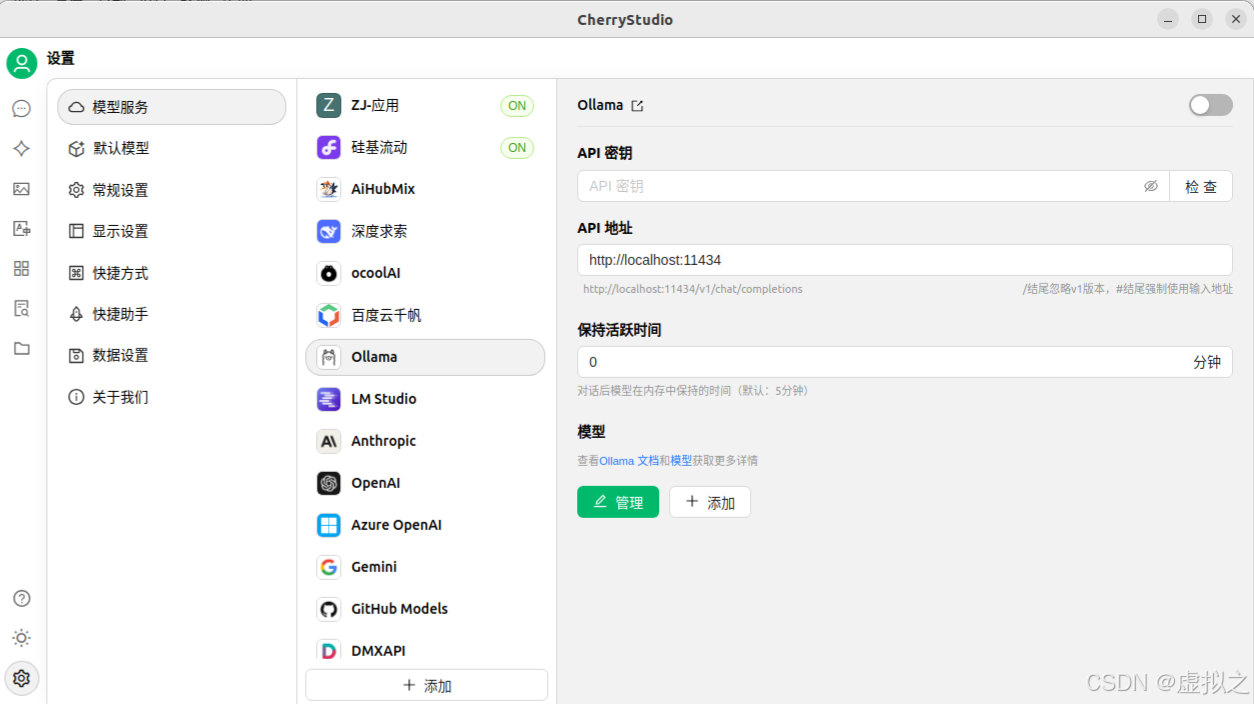
Task: Open 默认模型 settings section
Action: point(172,148)
